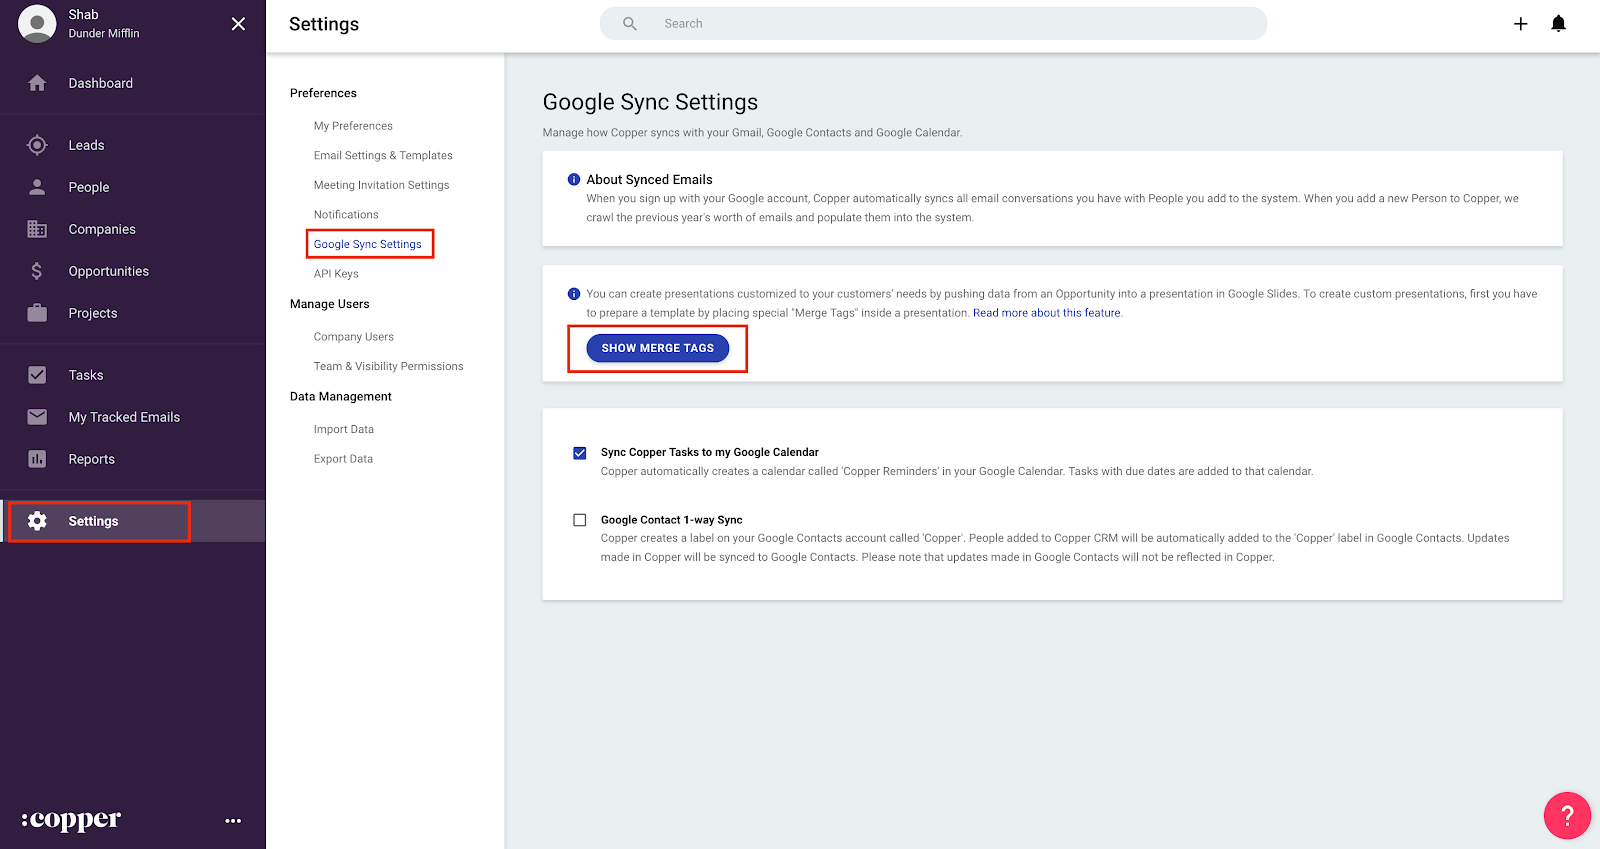Click the My Tracked Emails envelope icon
The height and width of the screenshot is (849, 1600).
coord(37,417)
